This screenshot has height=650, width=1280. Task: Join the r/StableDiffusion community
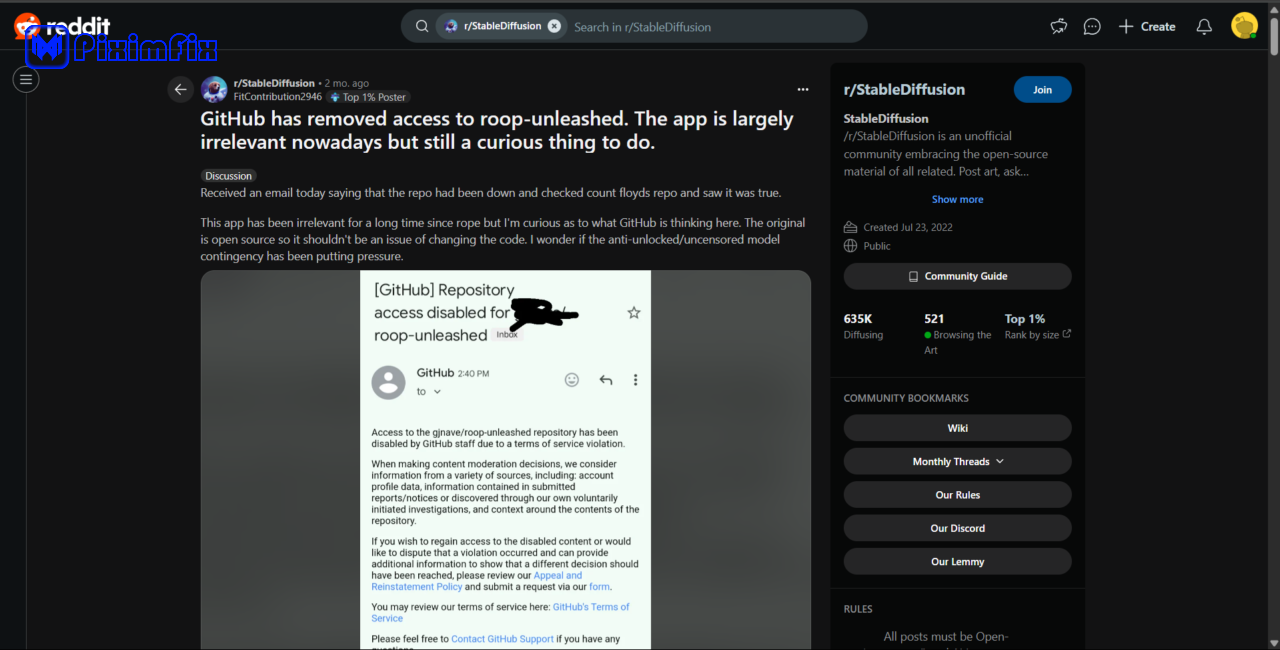coord(1042,89)
